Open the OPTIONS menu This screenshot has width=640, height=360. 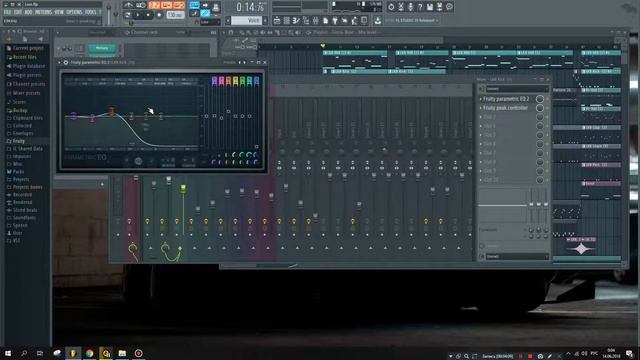click(74, 12)
